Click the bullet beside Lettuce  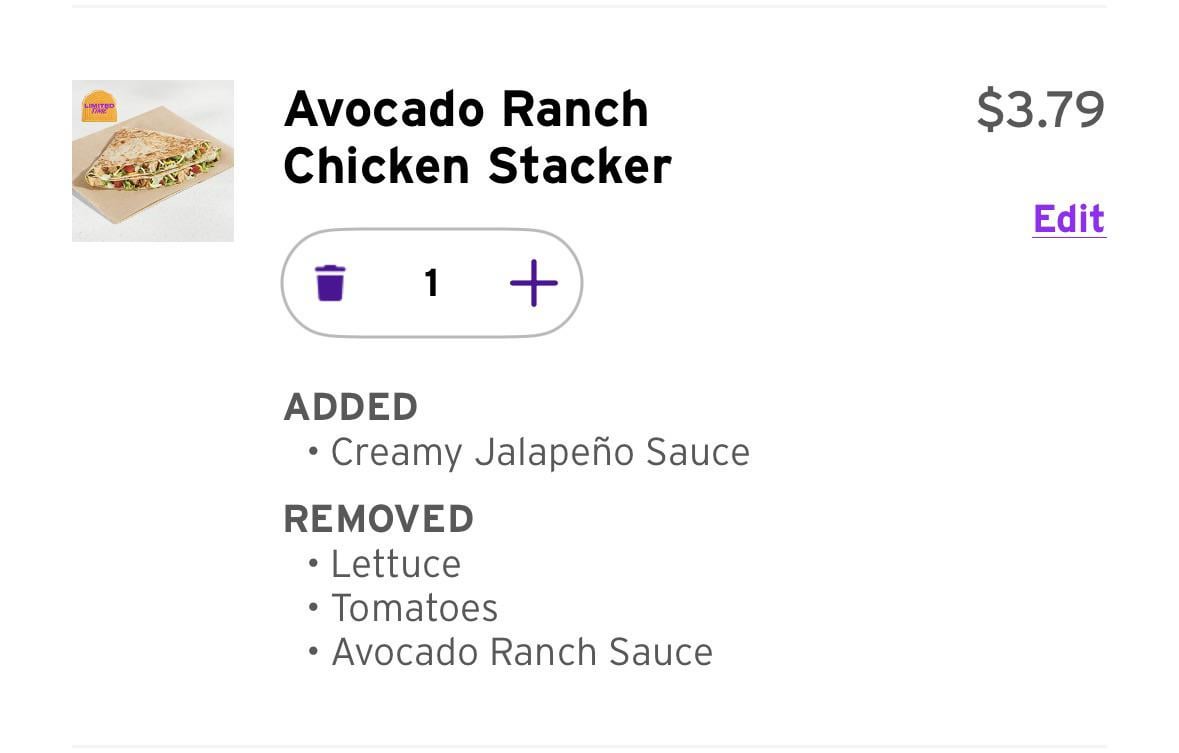[x=313, y=564]
